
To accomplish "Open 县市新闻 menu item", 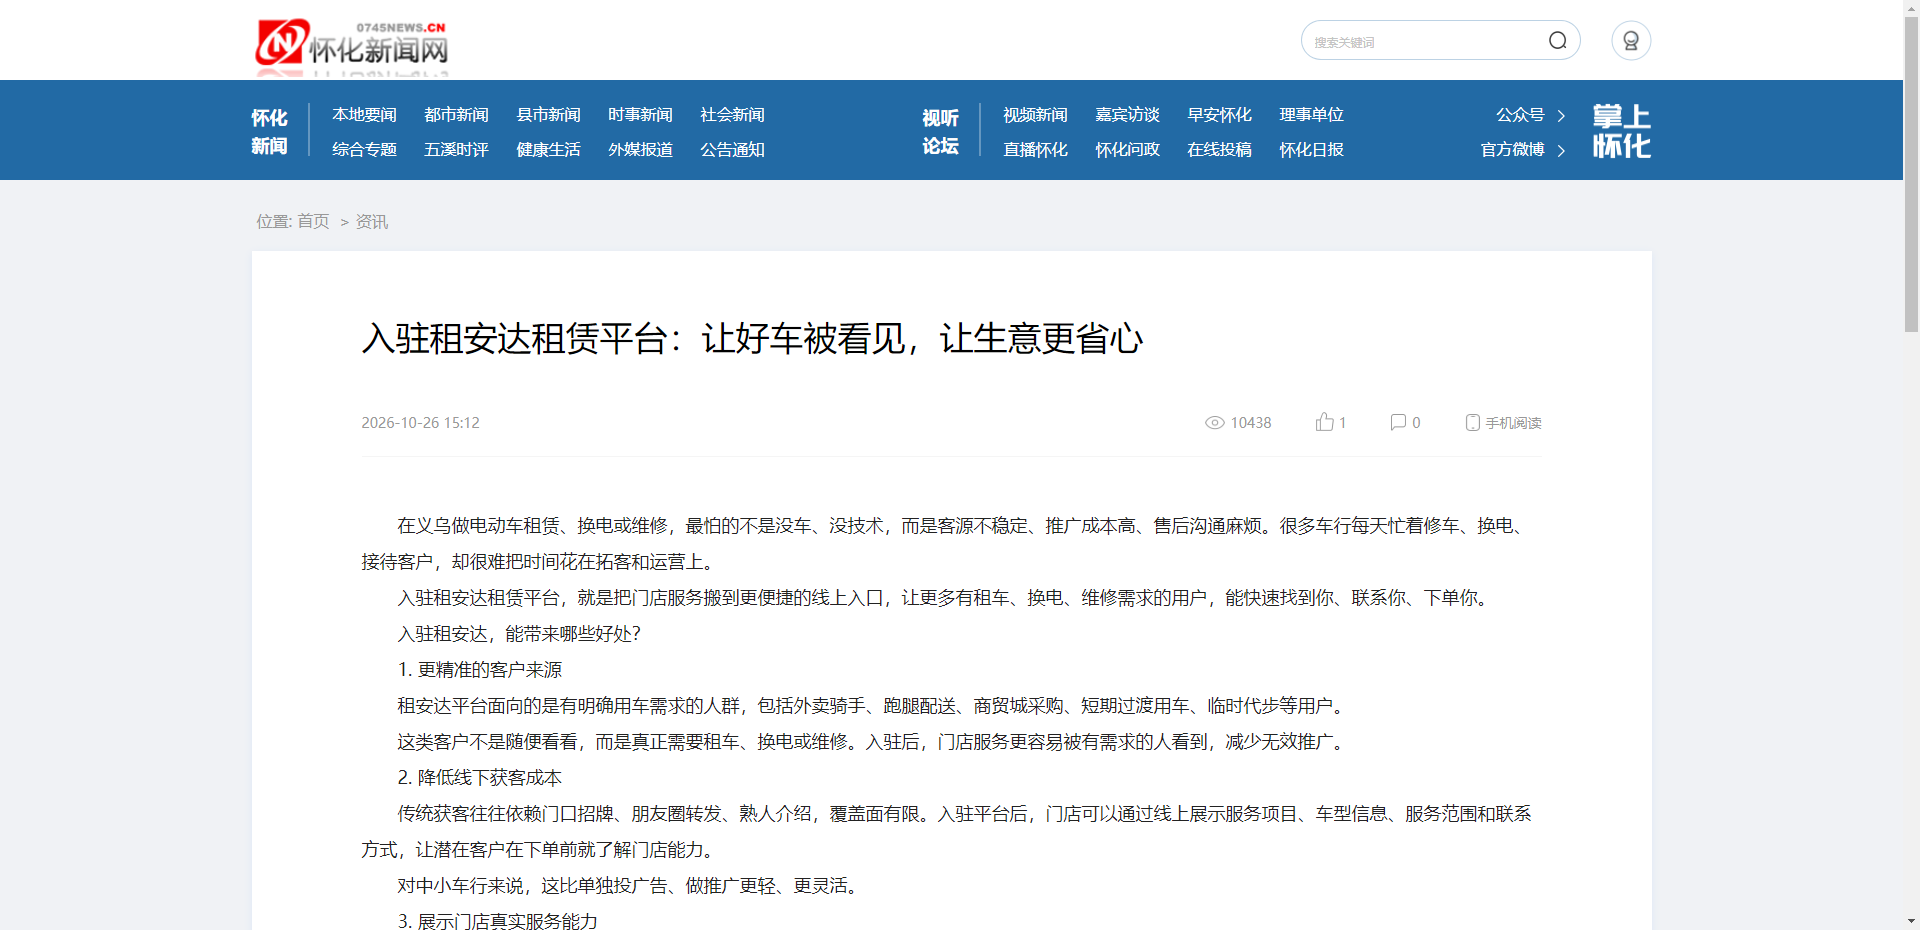I will [x=548, y=115].
